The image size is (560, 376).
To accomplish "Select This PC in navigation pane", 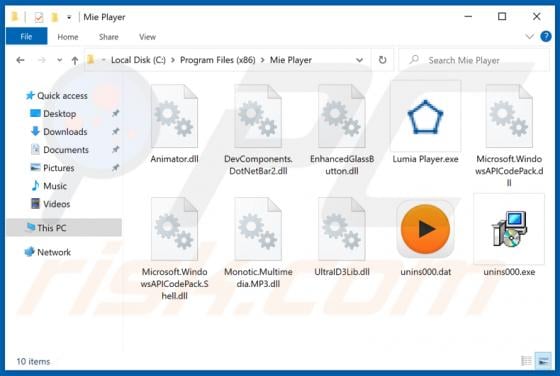I will click(64, 227).
